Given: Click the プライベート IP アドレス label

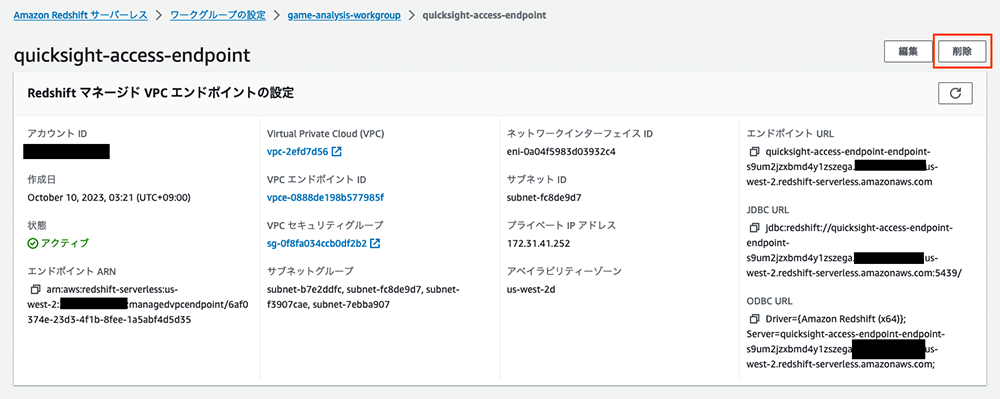Looking at the screenshot, I should click(562, 226).
